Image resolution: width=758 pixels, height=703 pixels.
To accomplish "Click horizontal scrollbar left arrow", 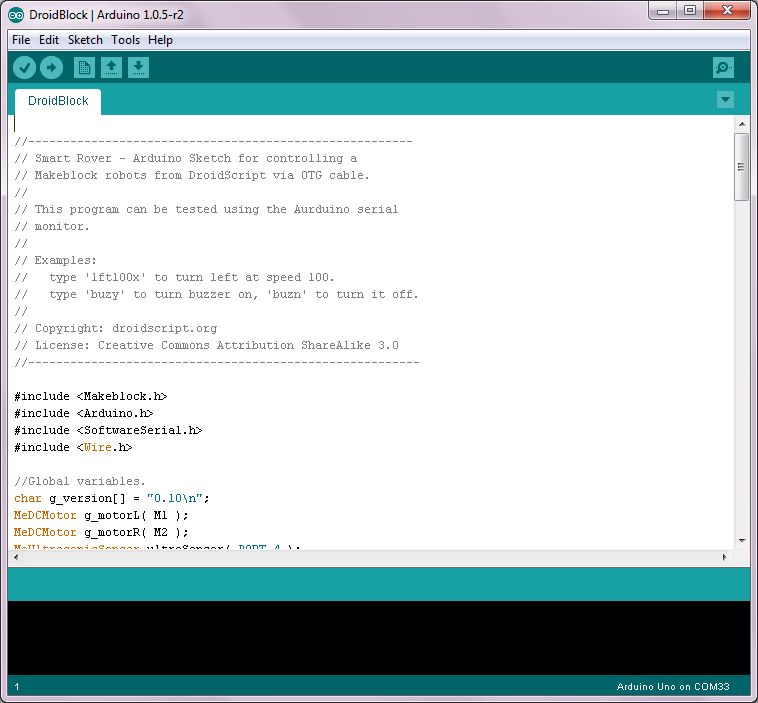I will coord(16,557).
